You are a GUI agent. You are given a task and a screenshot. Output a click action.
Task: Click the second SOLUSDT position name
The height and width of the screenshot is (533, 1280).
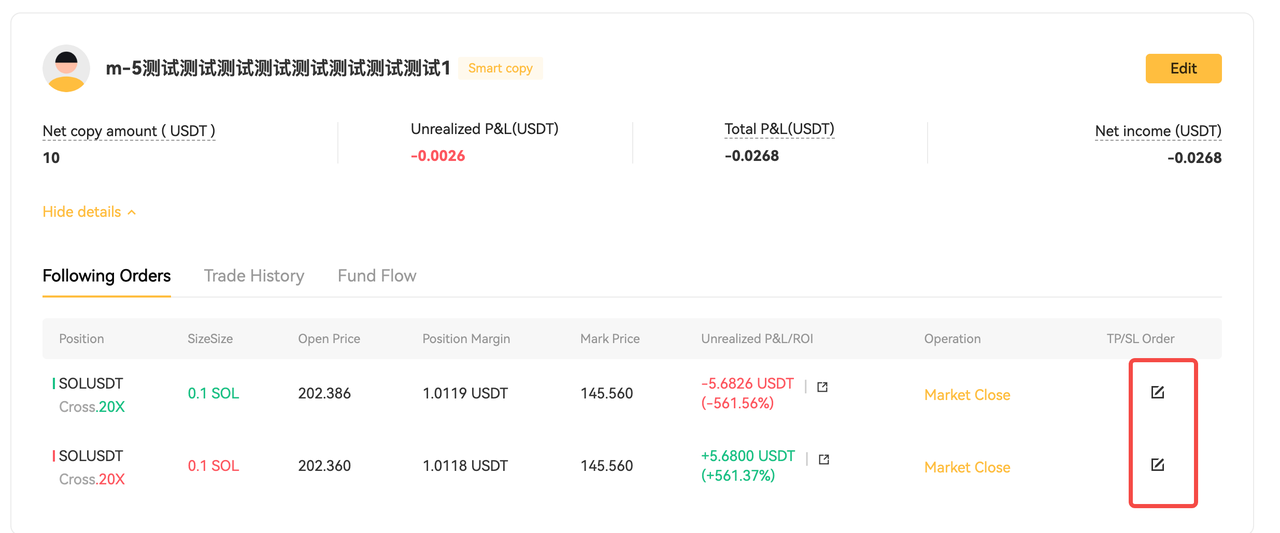pyautogui.click(x=91, y=455)
